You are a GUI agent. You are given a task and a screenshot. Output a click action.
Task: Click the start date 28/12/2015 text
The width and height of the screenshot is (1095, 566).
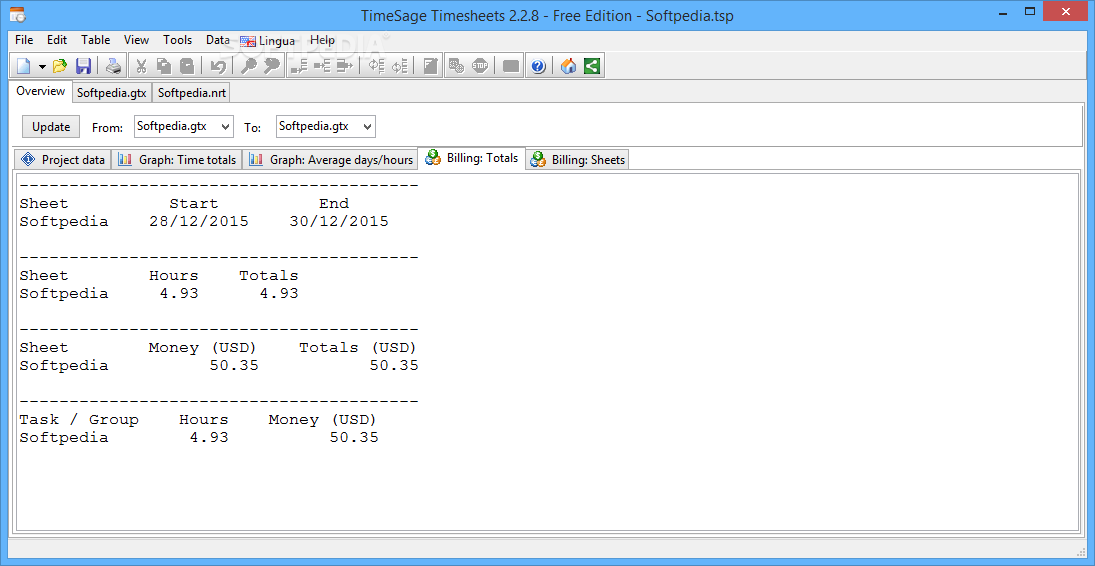199,222
